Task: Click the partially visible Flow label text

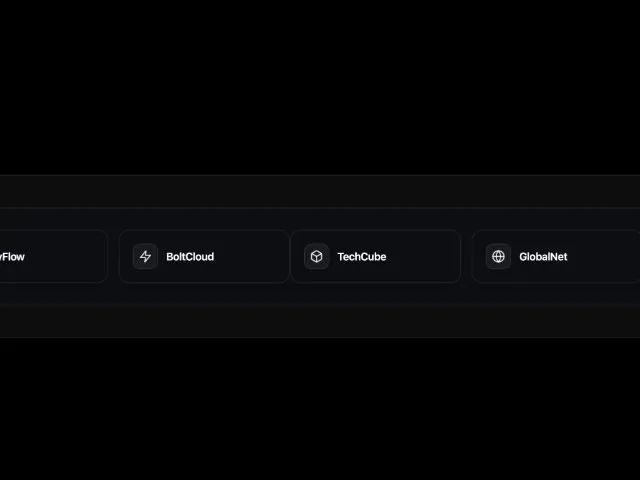Action: pos(12,257)
